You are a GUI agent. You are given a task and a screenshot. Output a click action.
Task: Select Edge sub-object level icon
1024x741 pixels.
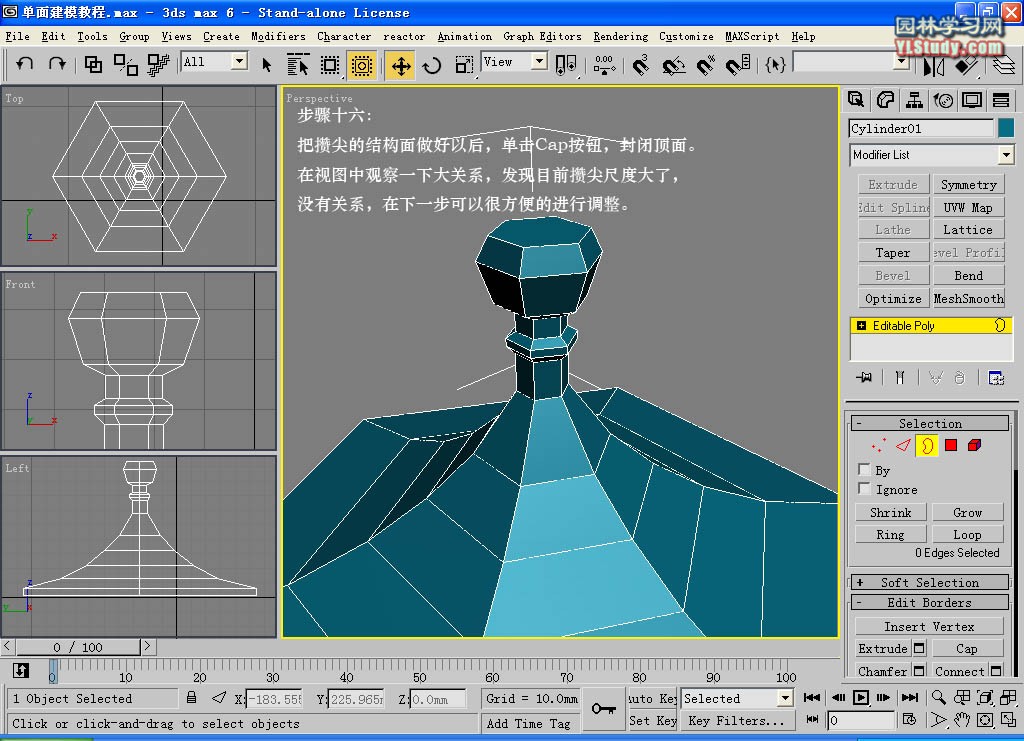(x=903, y=445)
